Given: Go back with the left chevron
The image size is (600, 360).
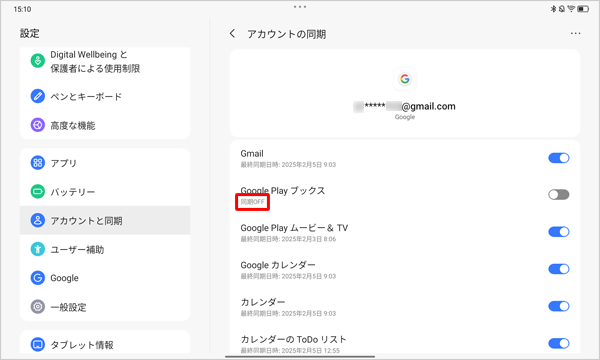Looking at the screenshot, I should pyautogui.click(x=232, y=34).
